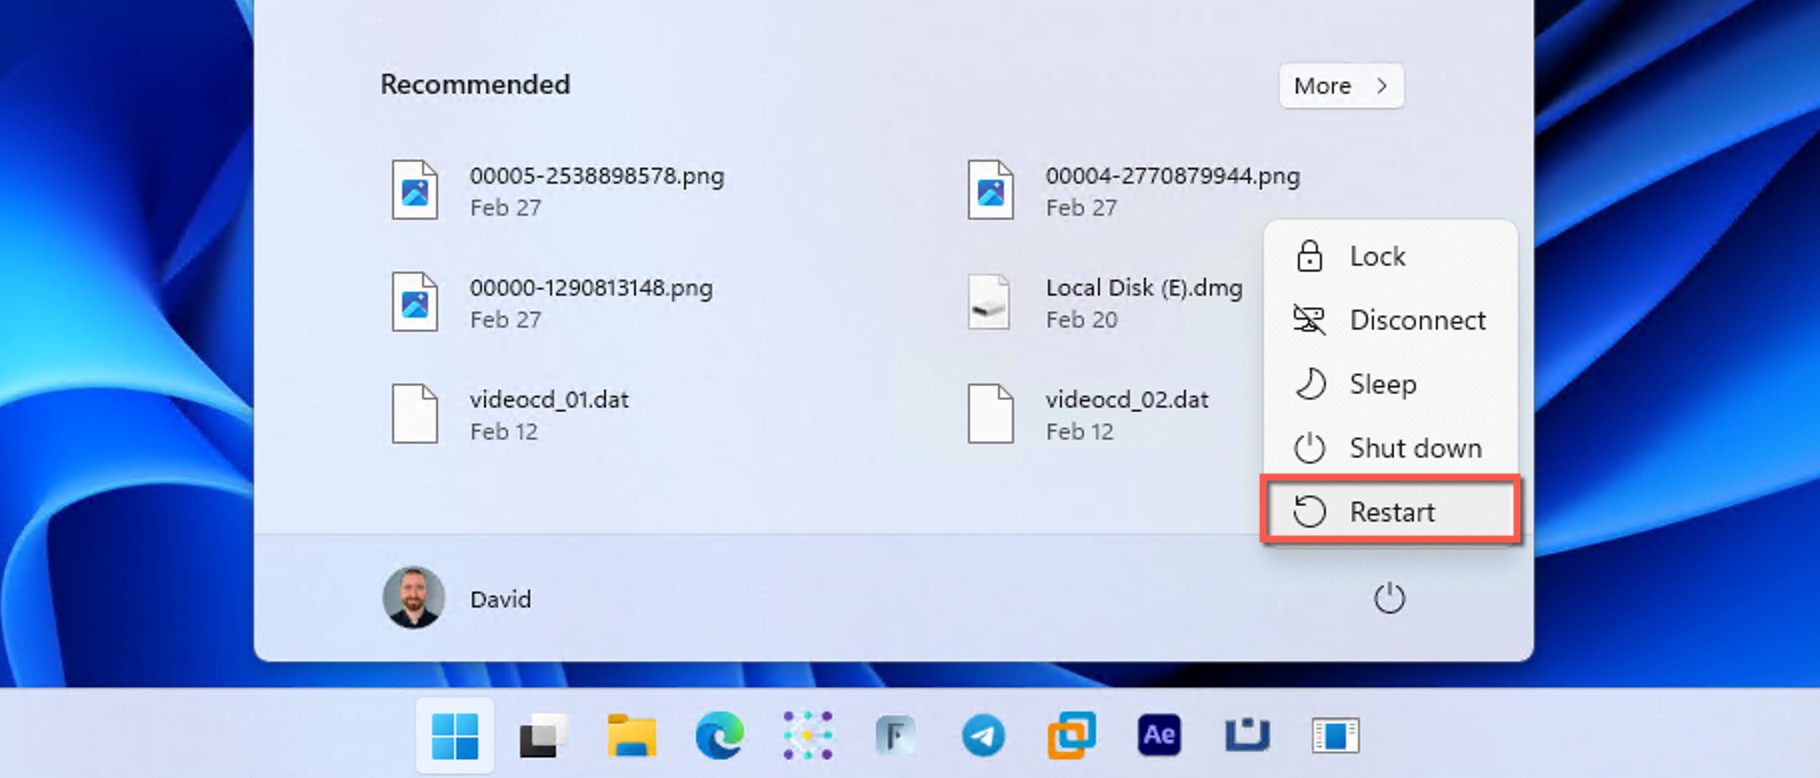Open the file name videocd_02.dat

pyautogui.click(x=1127, y=400)
